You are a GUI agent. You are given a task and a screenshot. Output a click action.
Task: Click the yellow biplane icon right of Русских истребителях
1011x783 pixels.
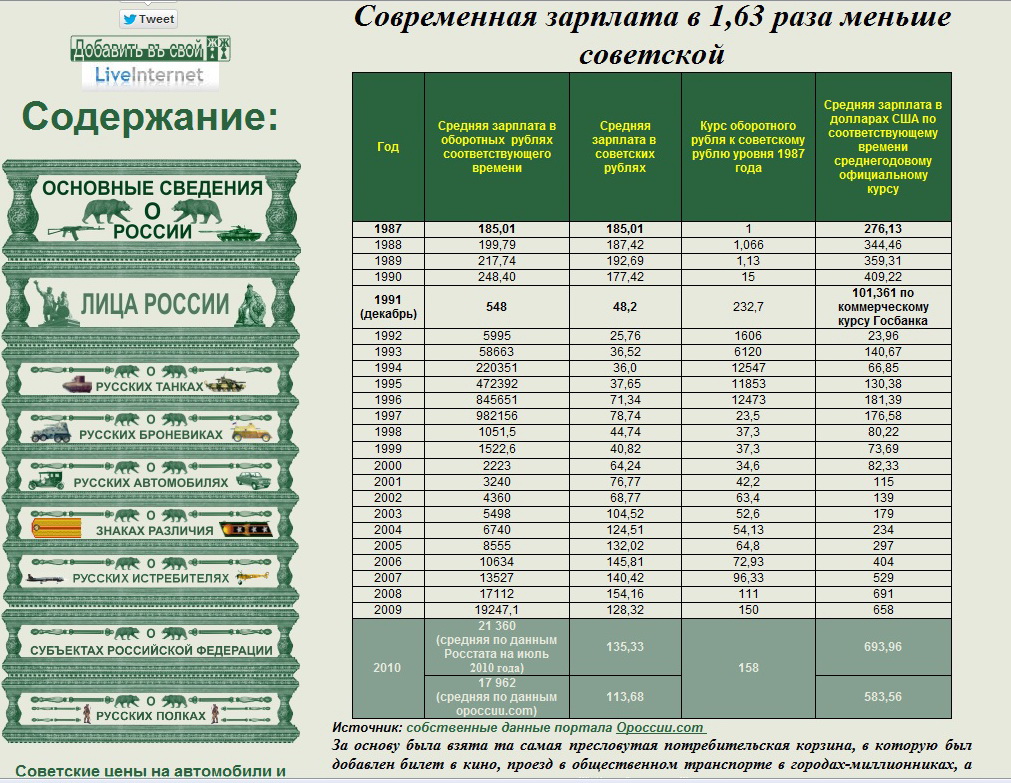(x=253, y=577)
